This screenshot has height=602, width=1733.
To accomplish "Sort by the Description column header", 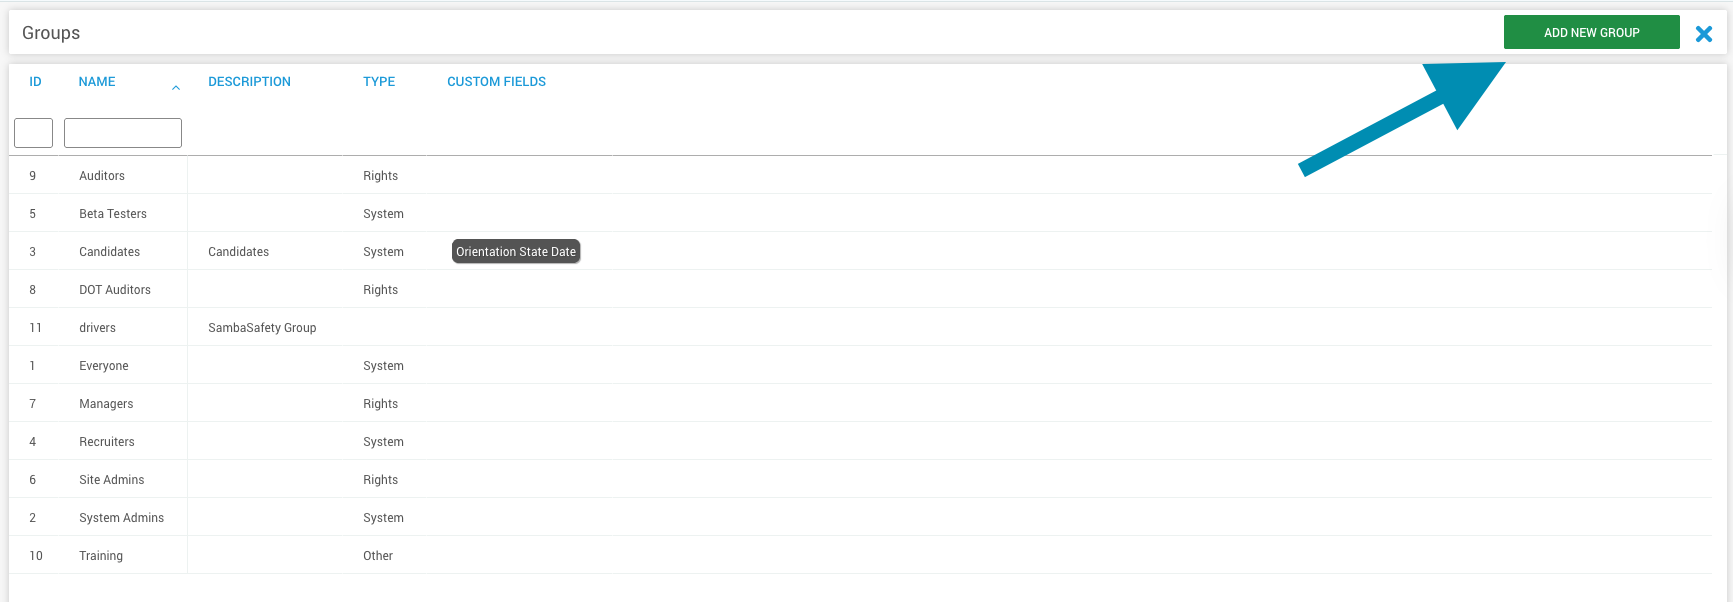I will [249, 82].
